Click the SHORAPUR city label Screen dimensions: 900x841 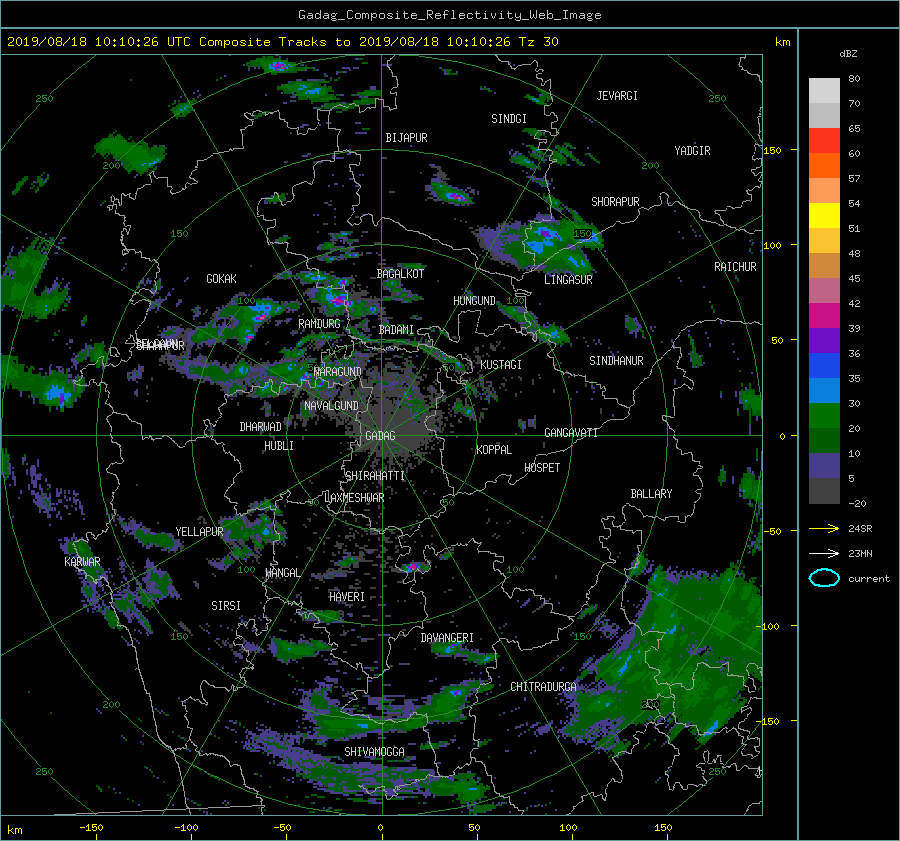click(615, 202)
